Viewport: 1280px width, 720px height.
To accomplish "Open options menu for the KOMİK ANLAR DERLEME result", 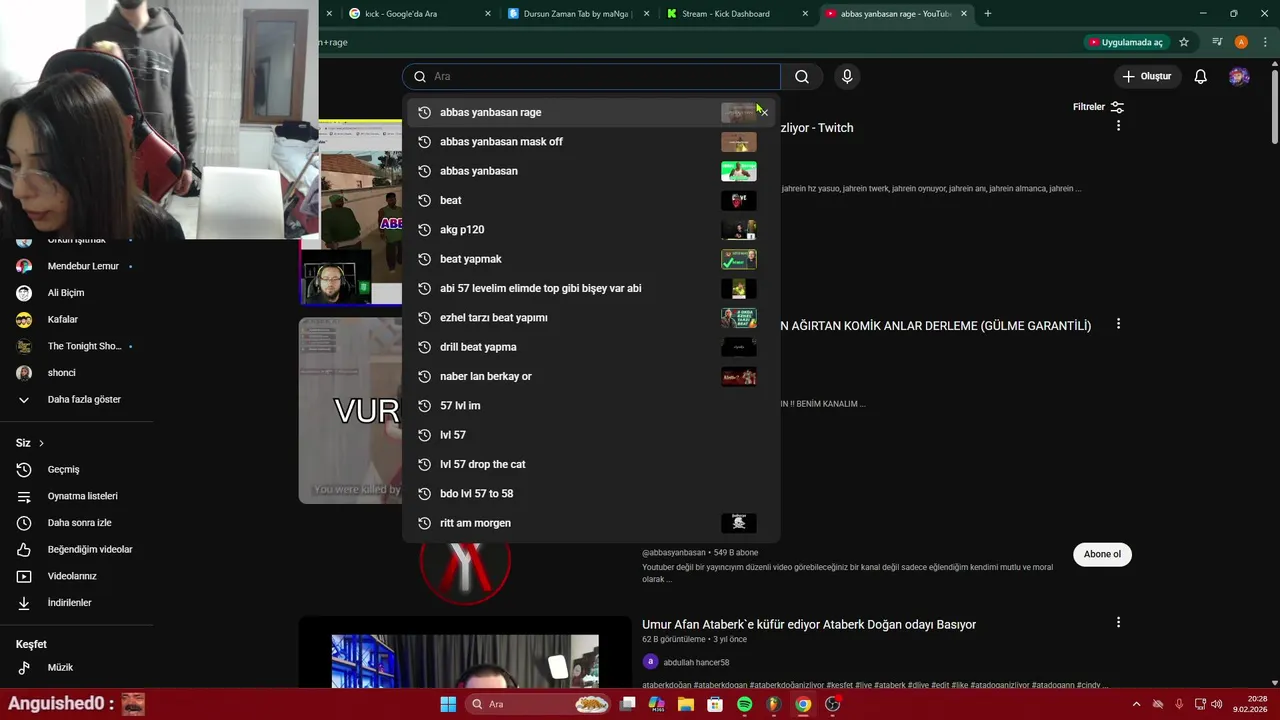I will tap(1118, 324).
